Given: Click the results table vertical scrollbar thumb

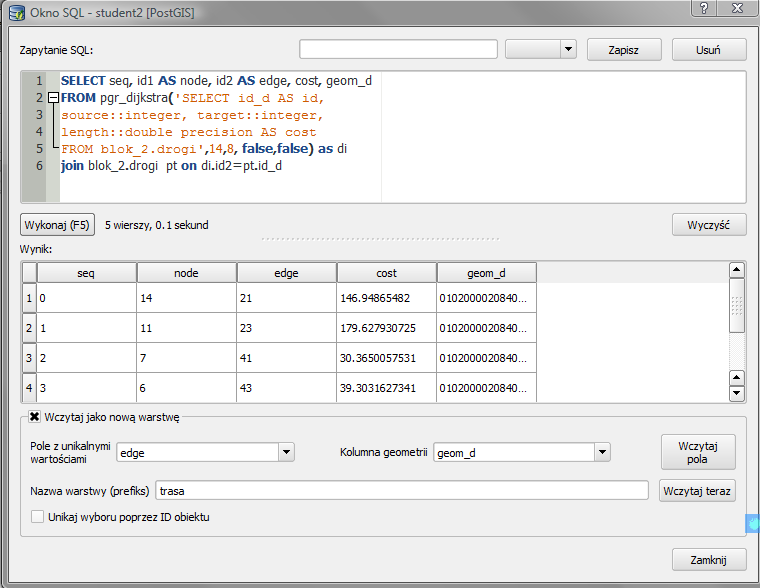Looking at the screenshot, I should 737,305.
